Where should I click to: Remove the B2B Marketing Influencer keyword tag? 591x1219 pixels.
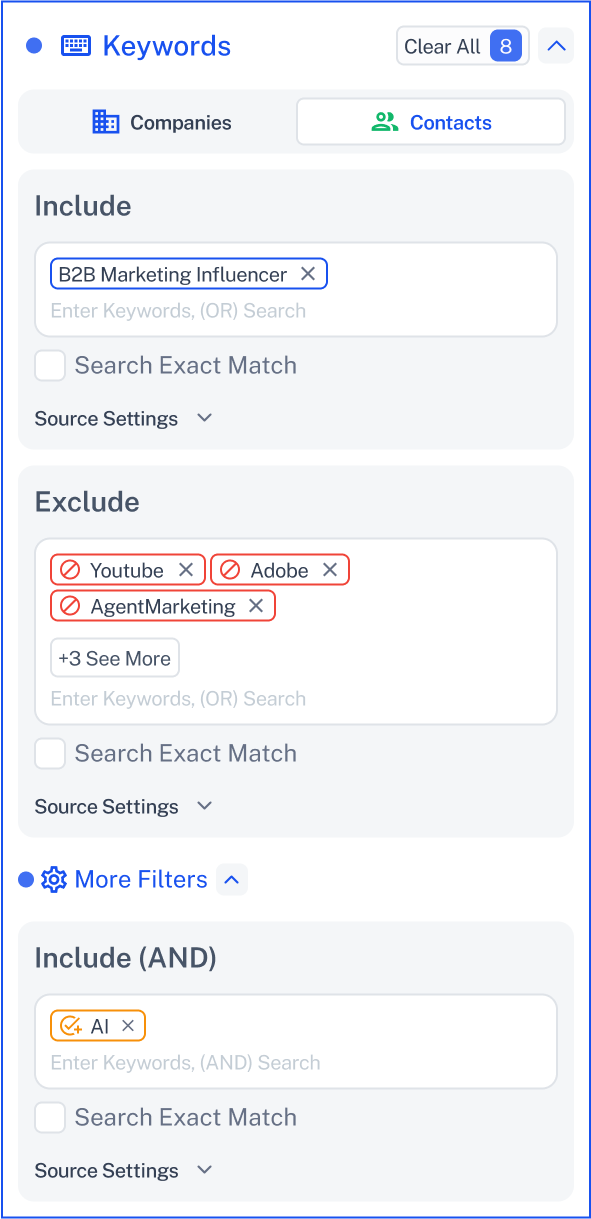tap(308, 274)
